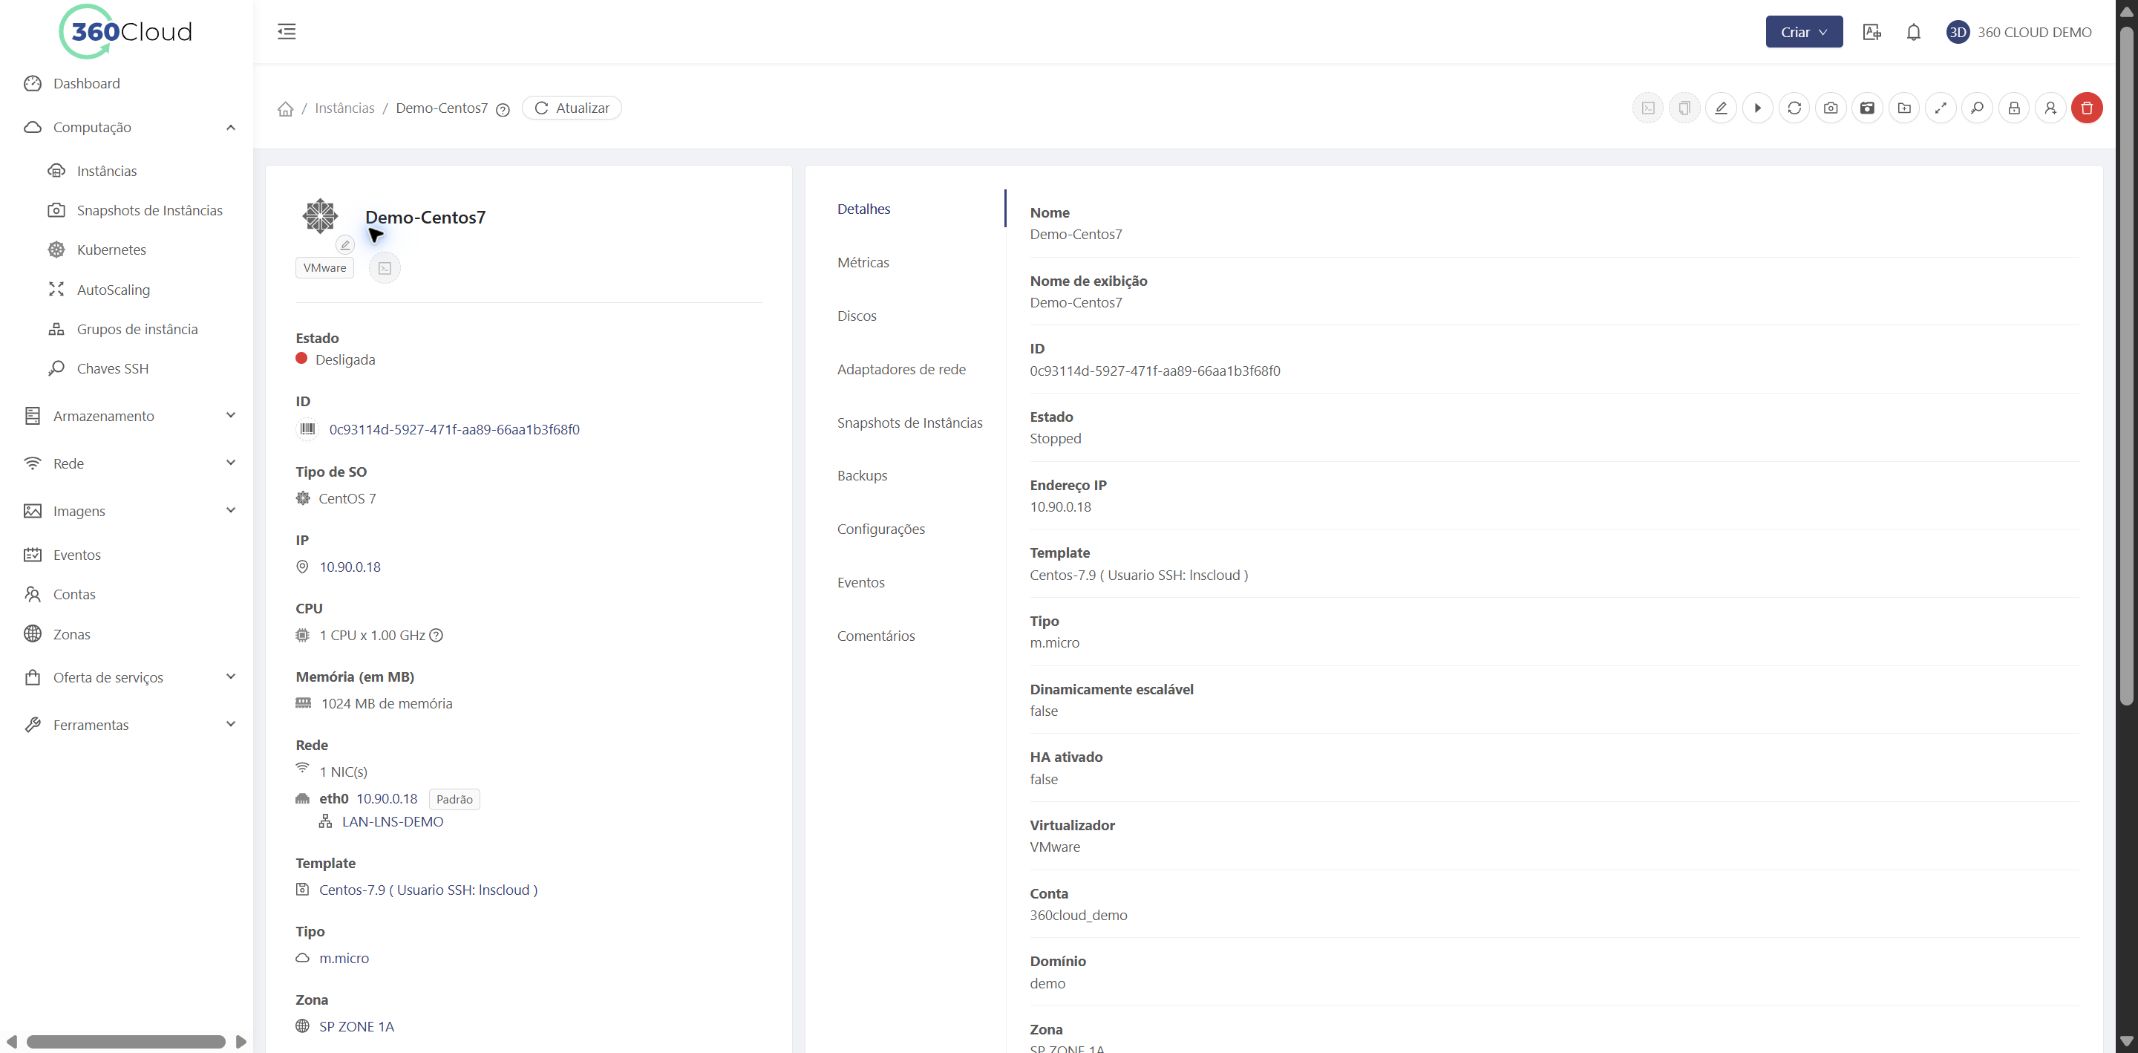Take an instance snapshot with the camera icon
The height and width of the screenshot is (1053, 2138).
point(1831,108)
